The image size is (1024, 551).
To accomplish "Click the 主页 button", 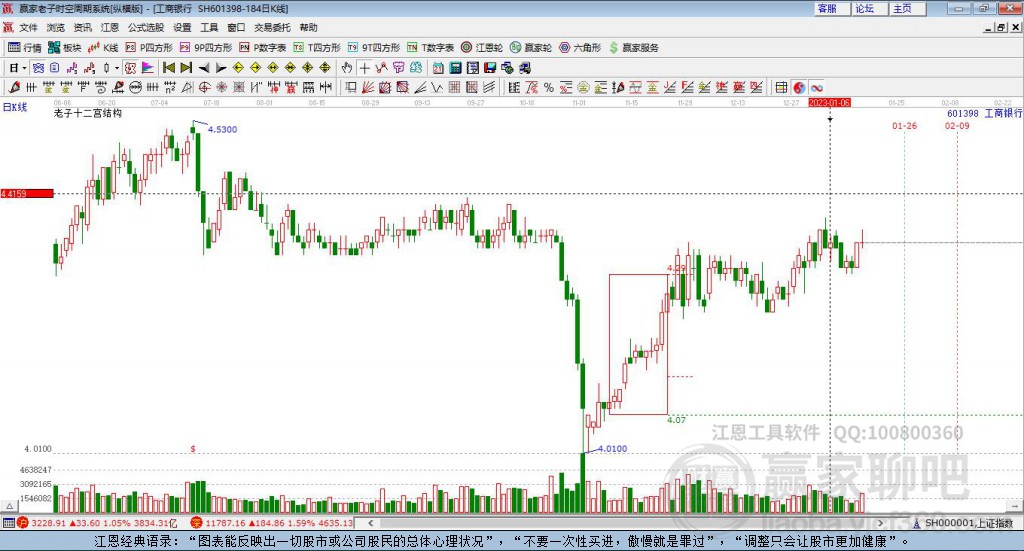I will [x=908, y=8].
